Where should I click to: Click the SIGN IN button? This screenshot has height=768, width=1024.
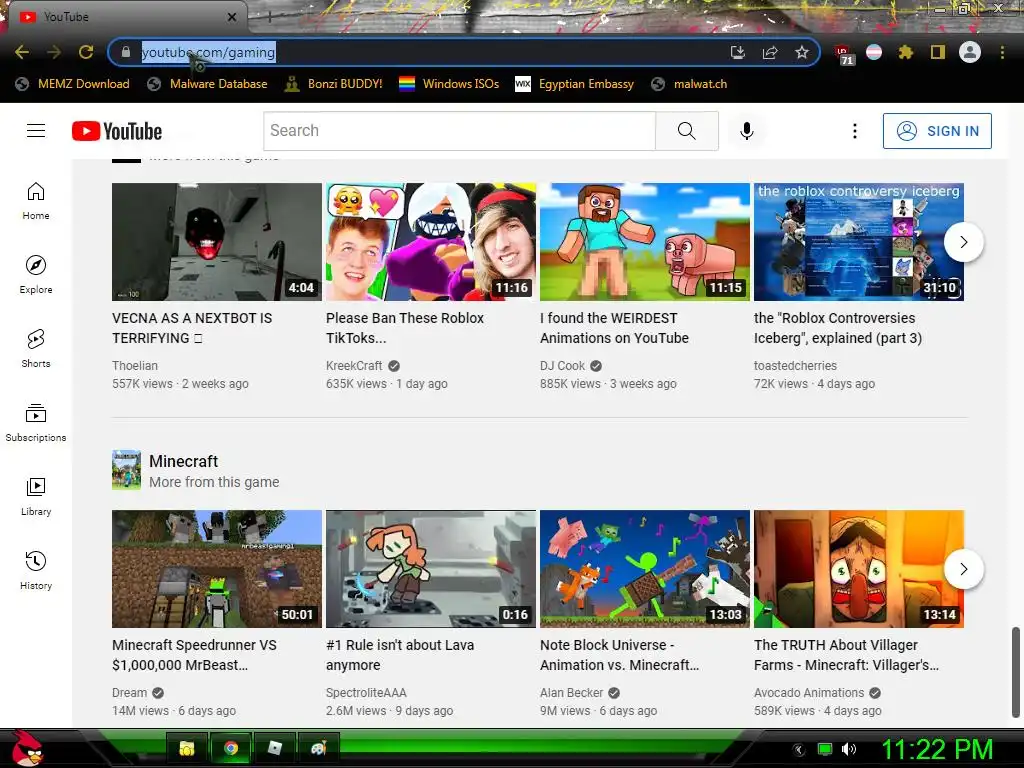pyautogui.click(x=937, y=131)
